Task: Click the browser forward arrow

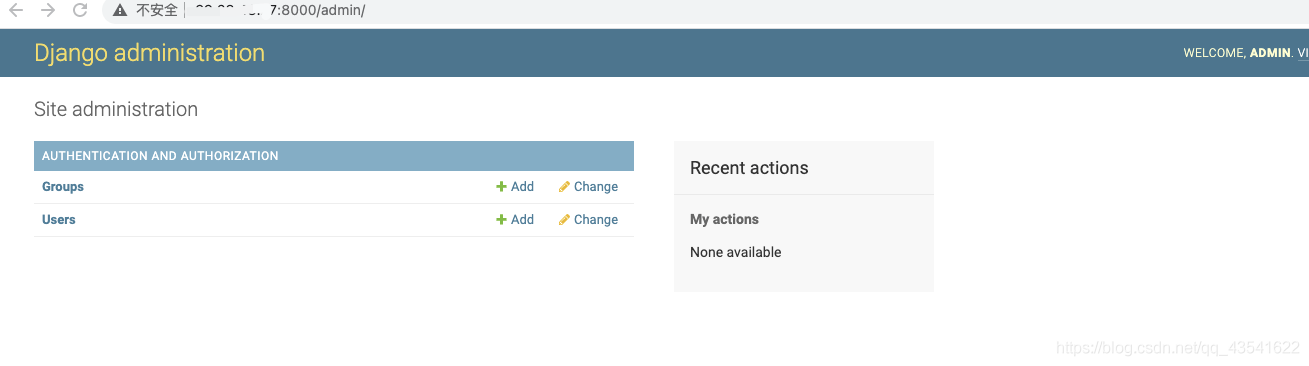Action: tap(48, 11)
